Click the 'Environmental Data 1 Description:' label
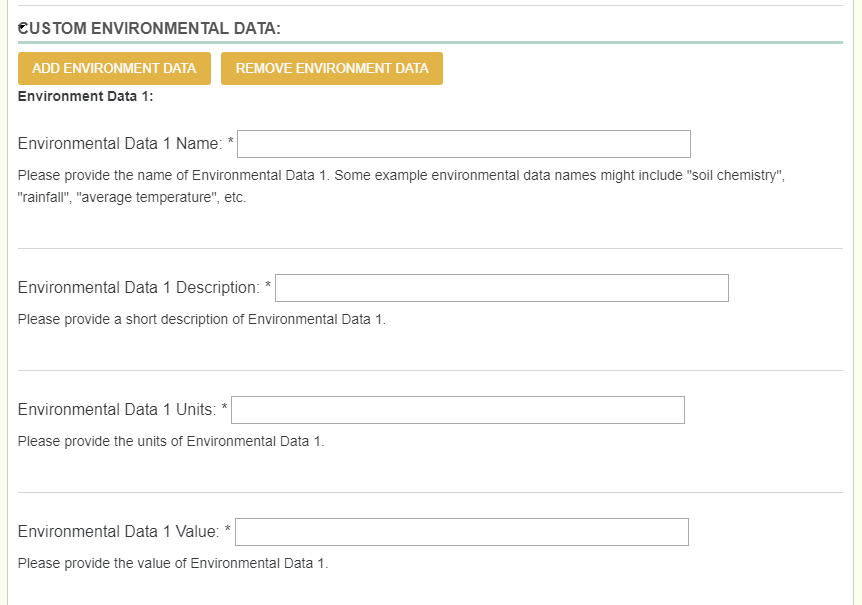 click(139, 288)
